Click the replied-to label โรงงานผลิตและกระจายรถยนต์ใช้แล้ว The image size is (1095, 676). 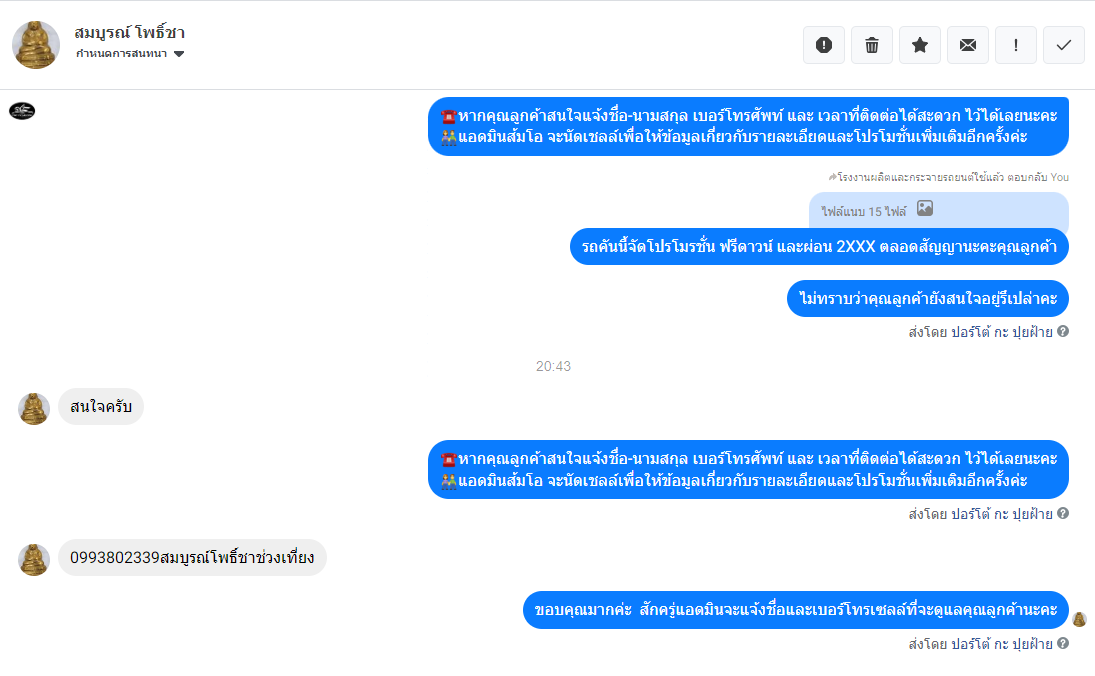point(920,177)
